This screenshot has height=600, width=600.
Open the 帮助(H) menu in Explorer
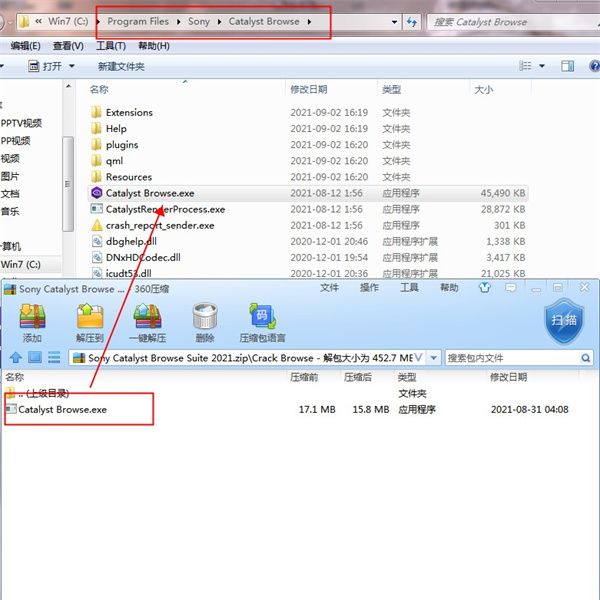coord(154,46)
